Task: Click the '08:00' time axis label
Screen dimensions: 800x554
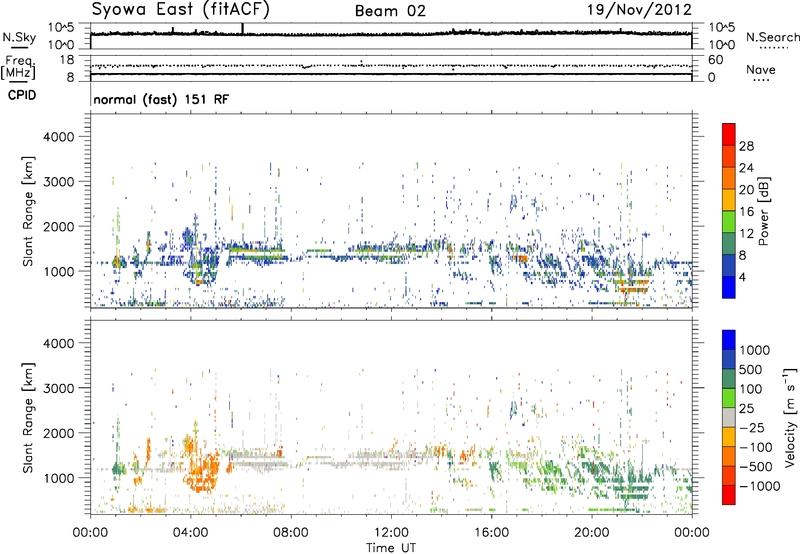Action: tap(291, 533)
